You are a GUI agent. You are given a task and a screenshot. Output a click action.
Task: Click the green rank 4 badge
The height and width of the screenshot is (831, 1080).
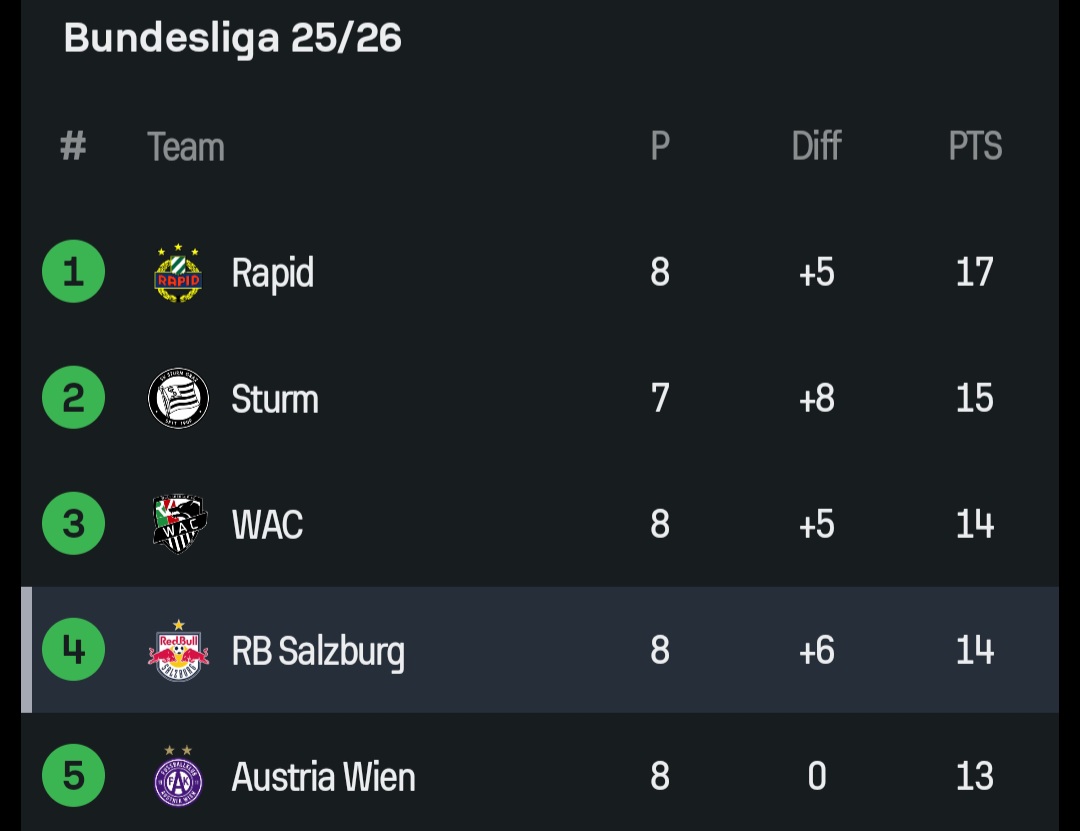click(73, 650)
